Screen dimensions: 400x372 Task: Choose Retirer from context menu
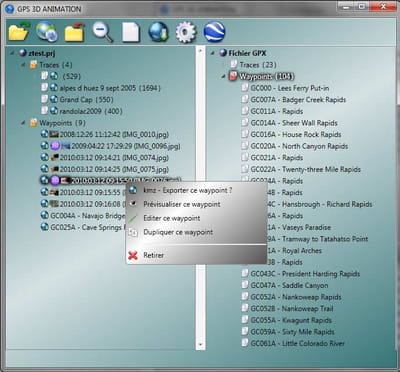point(153,256)
